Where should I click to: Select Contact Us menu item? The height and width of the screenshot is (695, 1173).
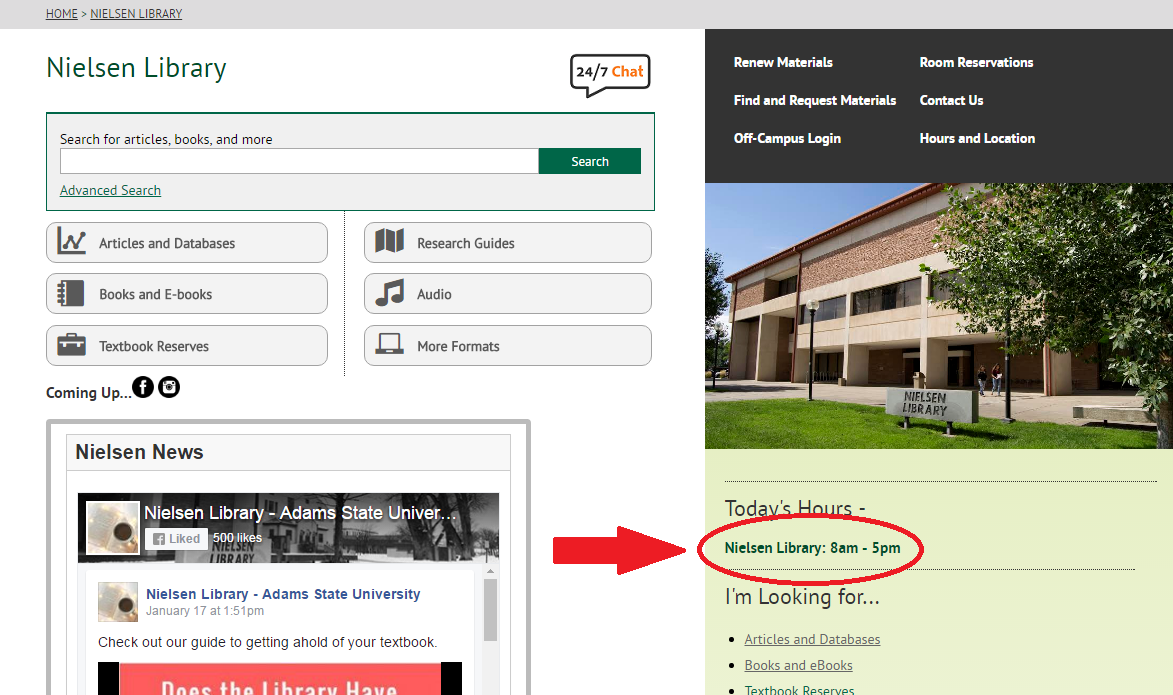point(951,100)
